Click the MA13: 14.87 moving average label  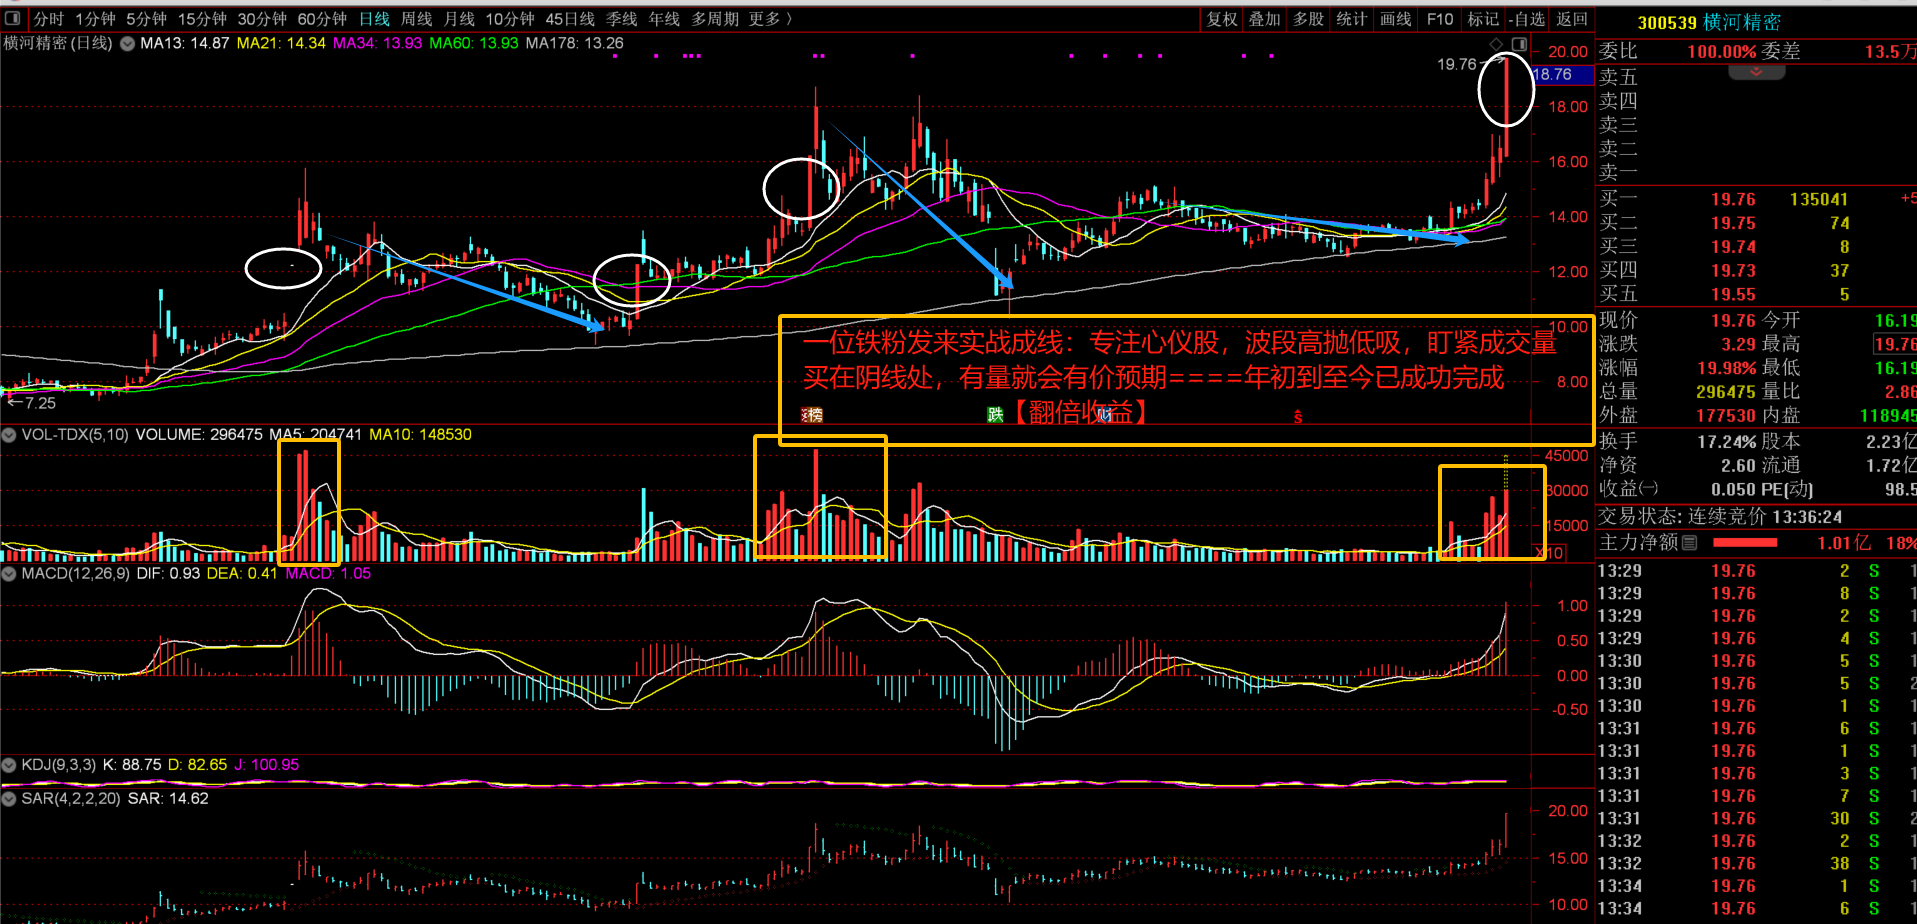pyautogui.click(x=185, y=43)
